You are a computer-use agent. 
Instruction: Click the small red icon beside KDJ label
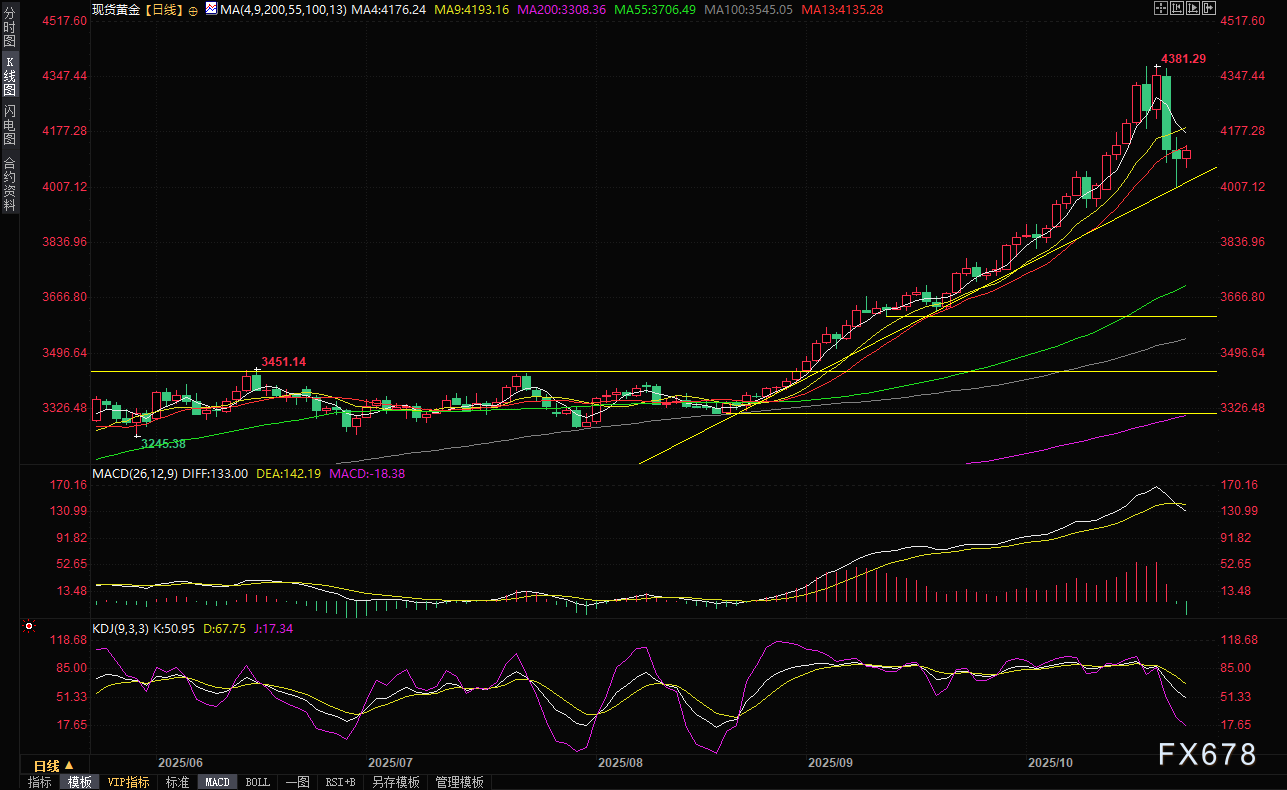(29, 627)
